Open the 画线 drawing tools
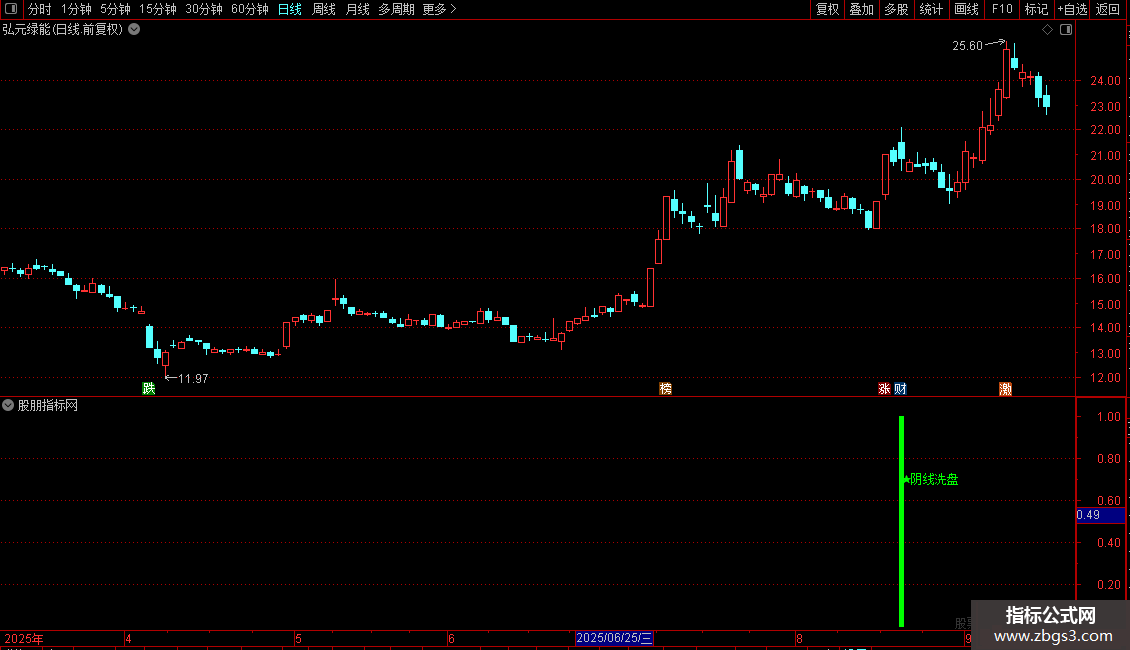This screenshot has height=650, width=1130. tap(966, 9)
